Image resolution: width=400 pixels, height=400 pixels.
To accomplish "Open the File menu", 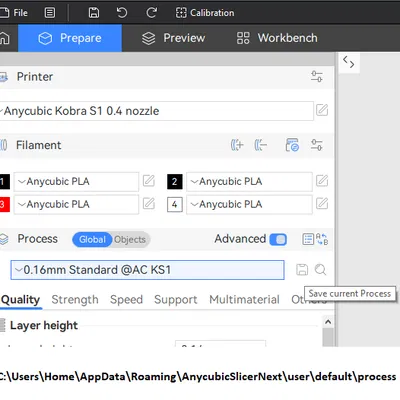I will point(14,13).
